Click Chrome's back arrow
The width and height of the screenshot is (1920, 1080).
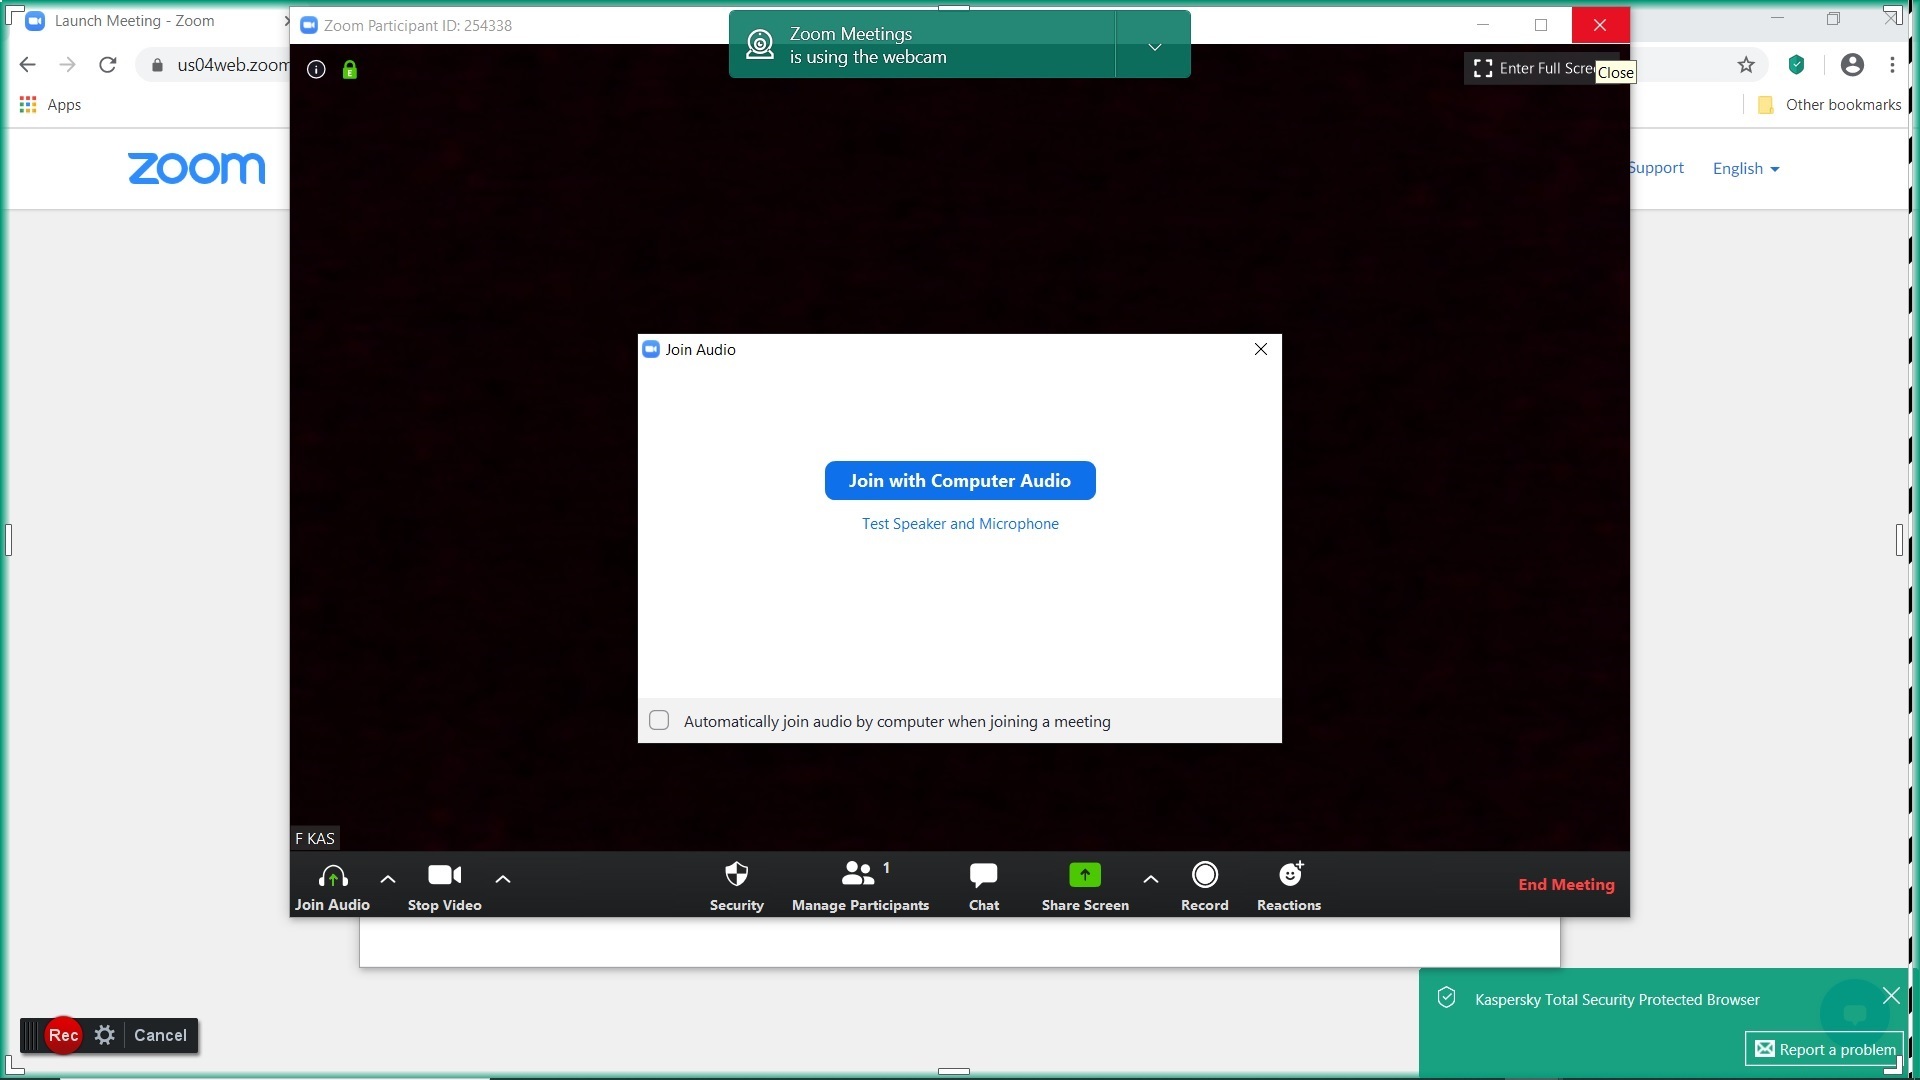[x=27, y=65]
